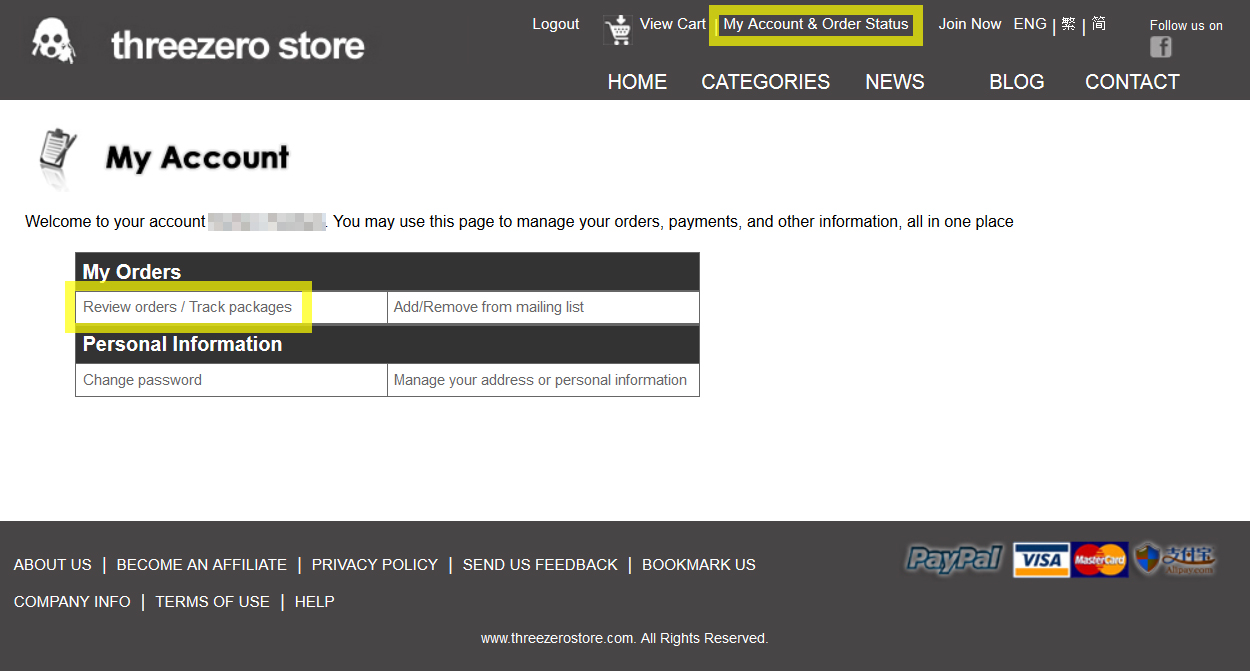Screen dimensions: 1250x671
Task: Open the NEWS menu item
Action: (895, 82)
